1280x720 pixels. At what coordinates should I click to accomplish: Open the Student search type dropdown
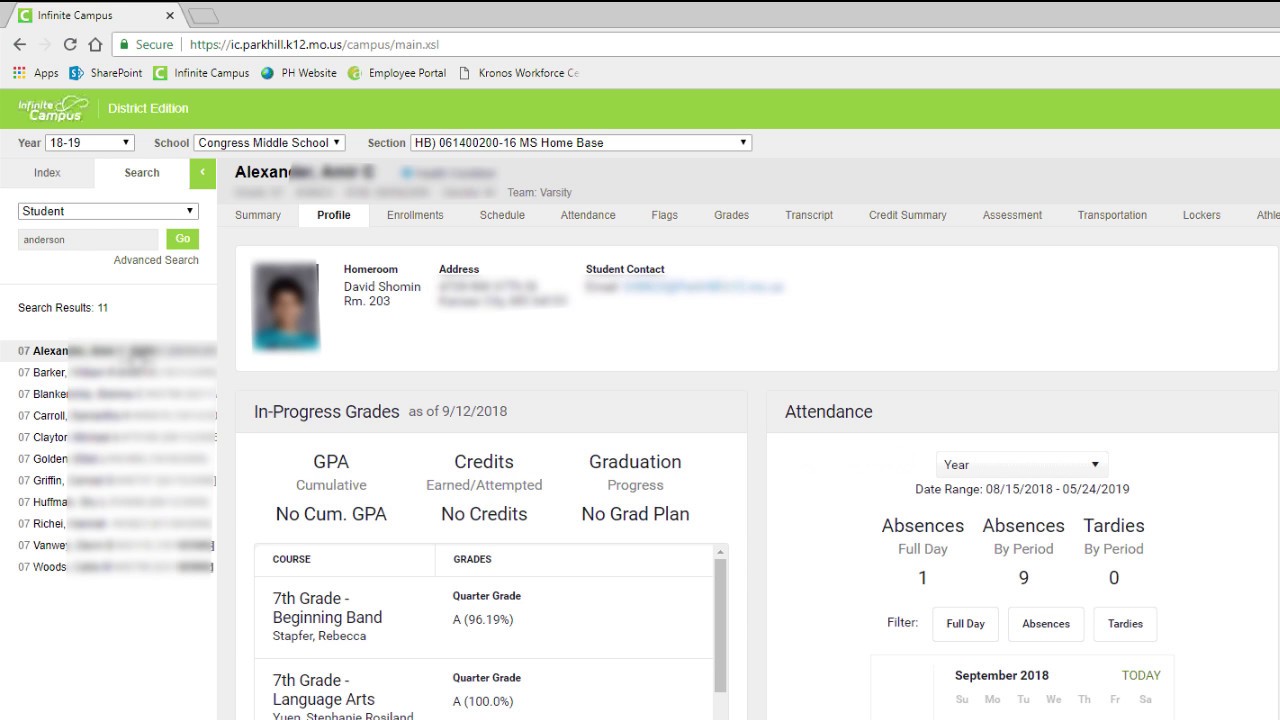point(108,211)
